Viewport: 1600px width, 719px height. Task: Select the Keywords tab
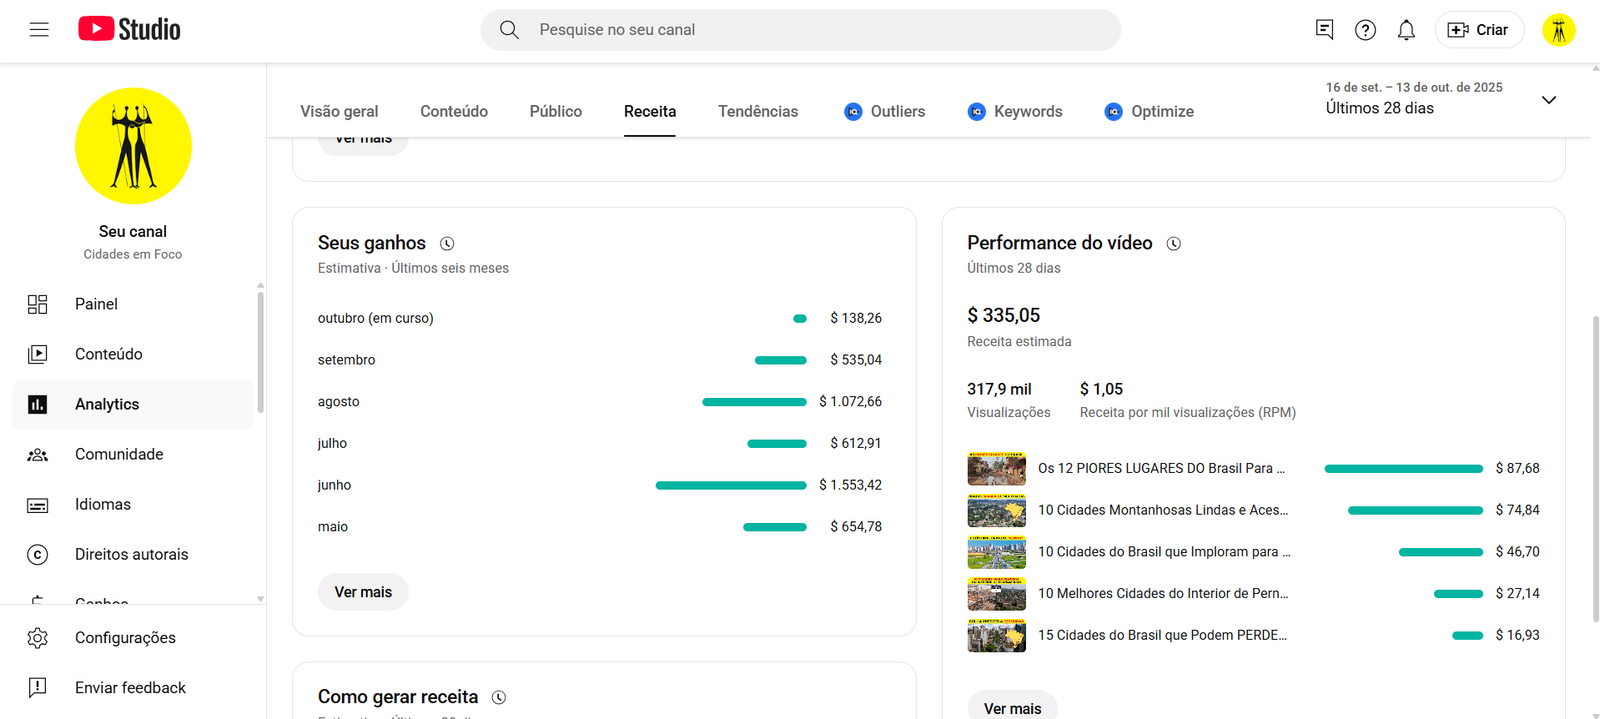[x=1015, y=111]
